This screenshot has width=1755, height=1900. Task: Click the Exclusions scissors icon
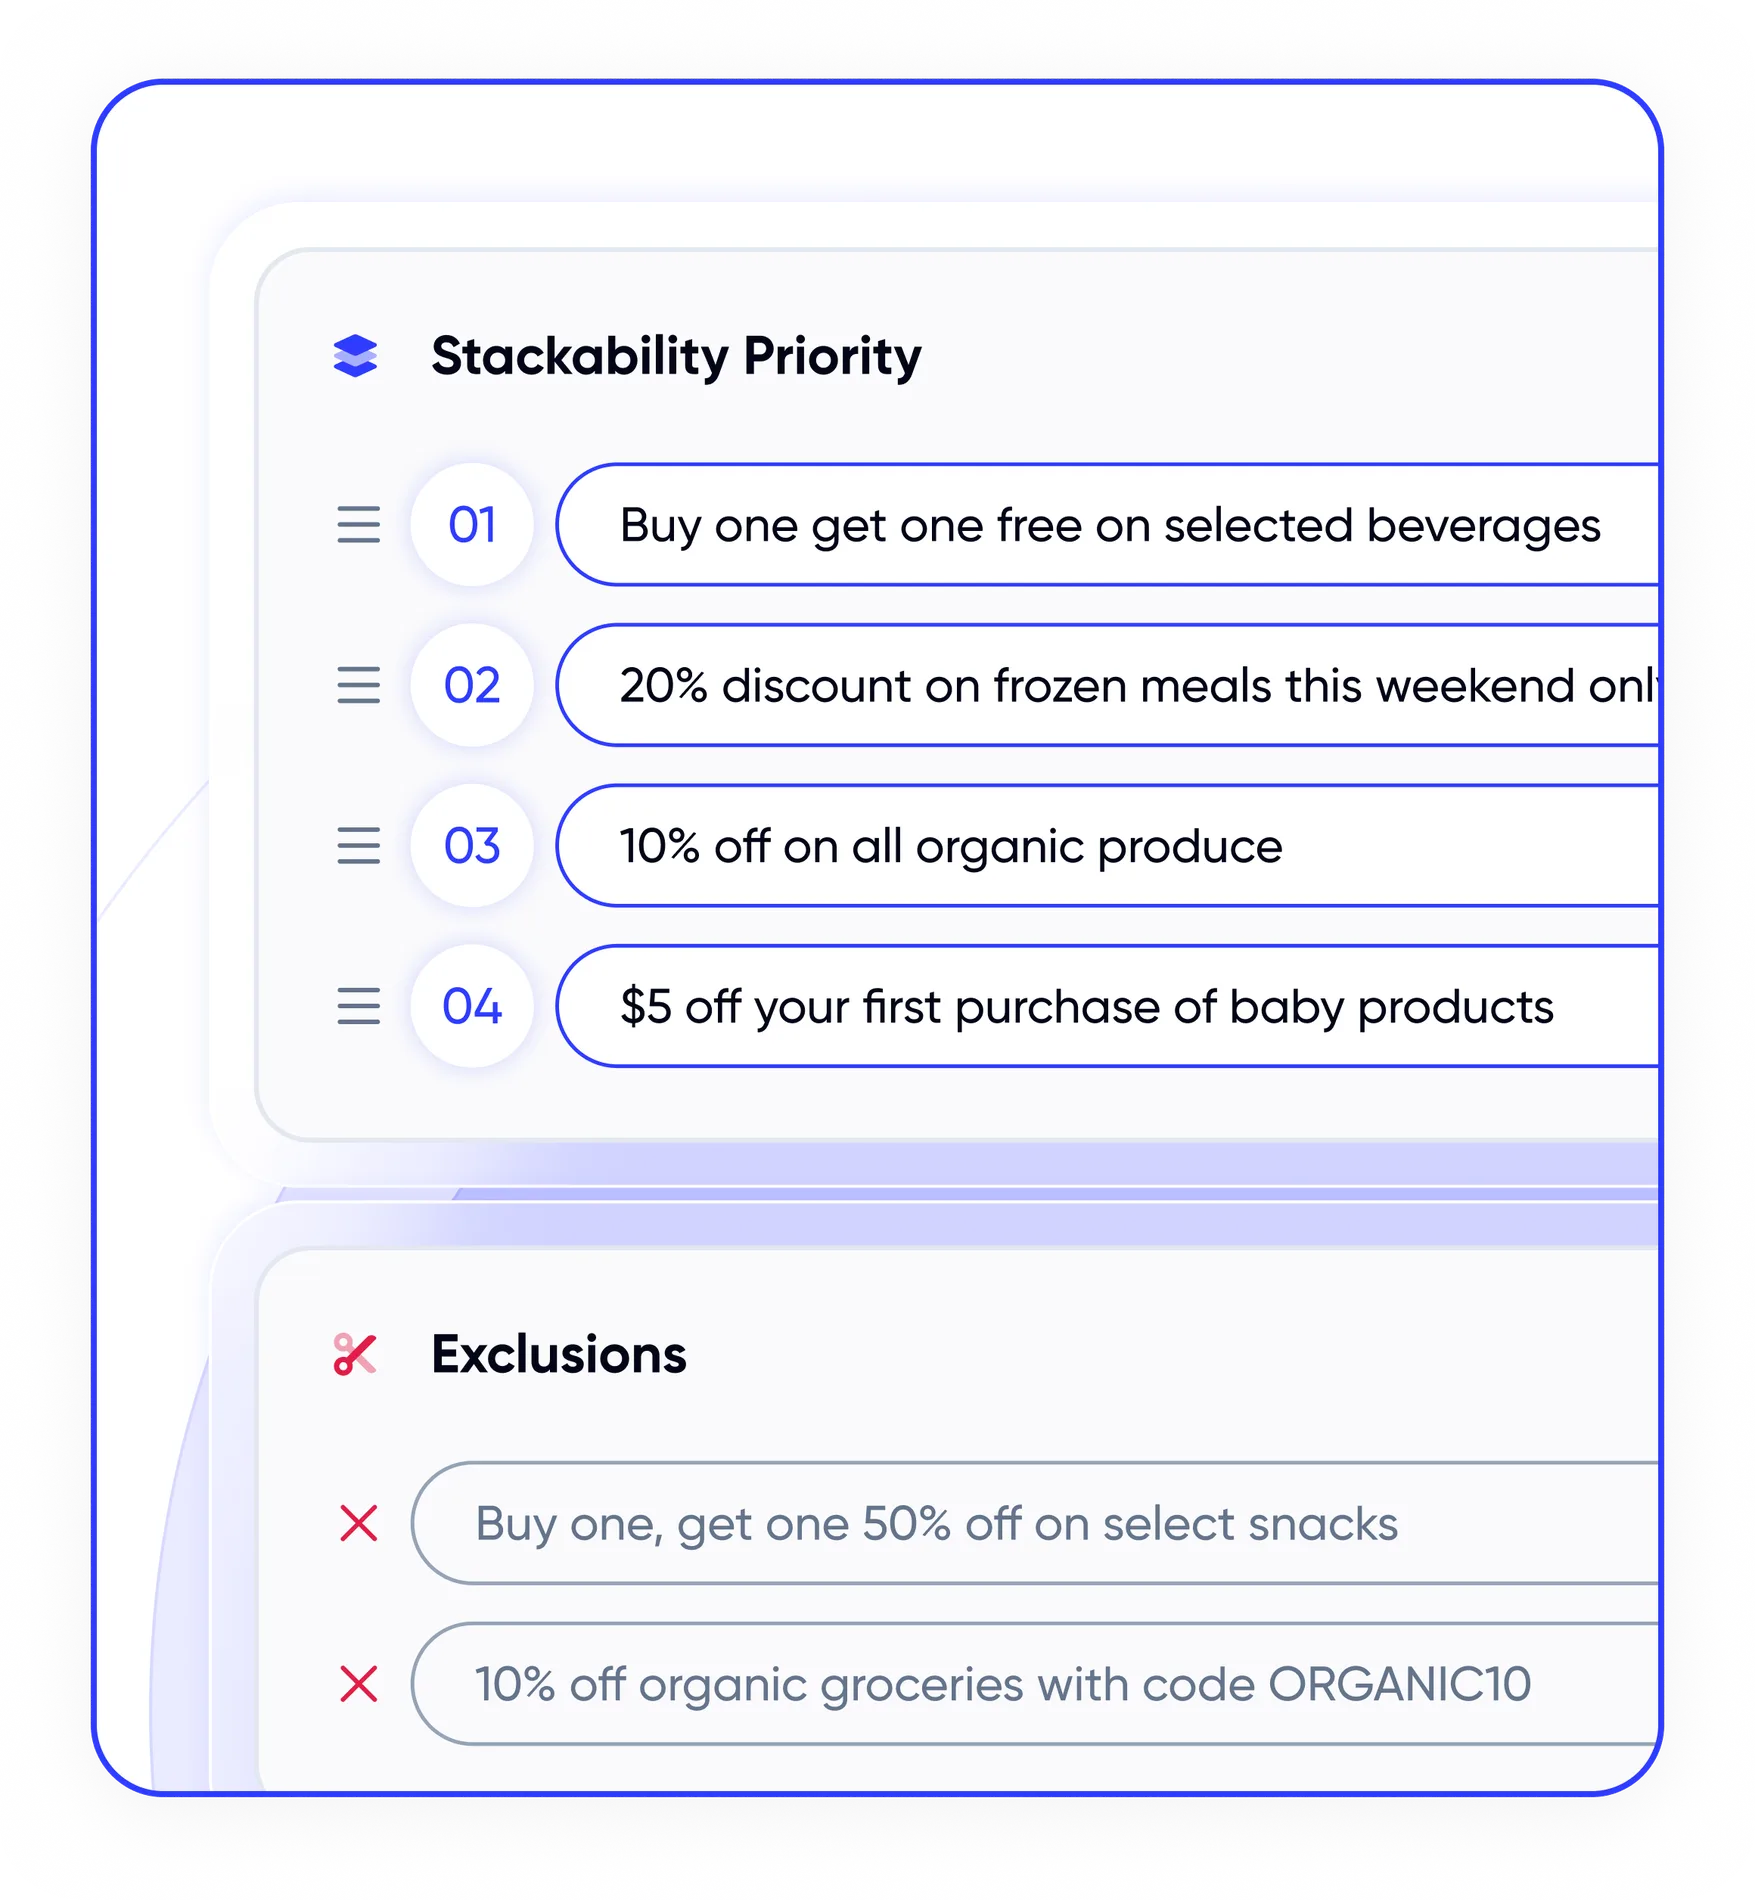(355, 1355)
